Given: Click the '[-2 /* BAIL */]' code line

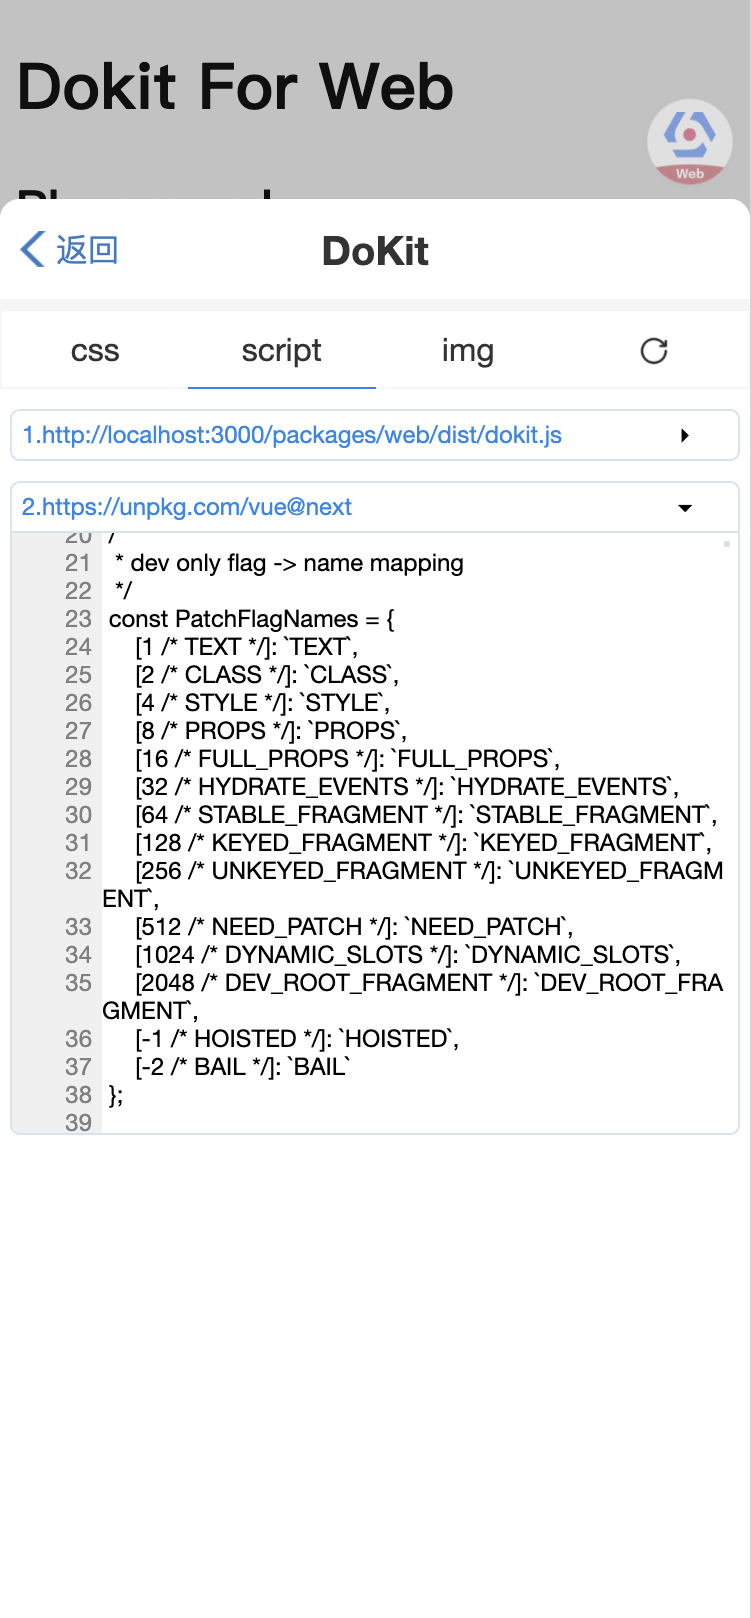Looking at the screenshot, I should pyautogui.click(x=242, y=1067).
